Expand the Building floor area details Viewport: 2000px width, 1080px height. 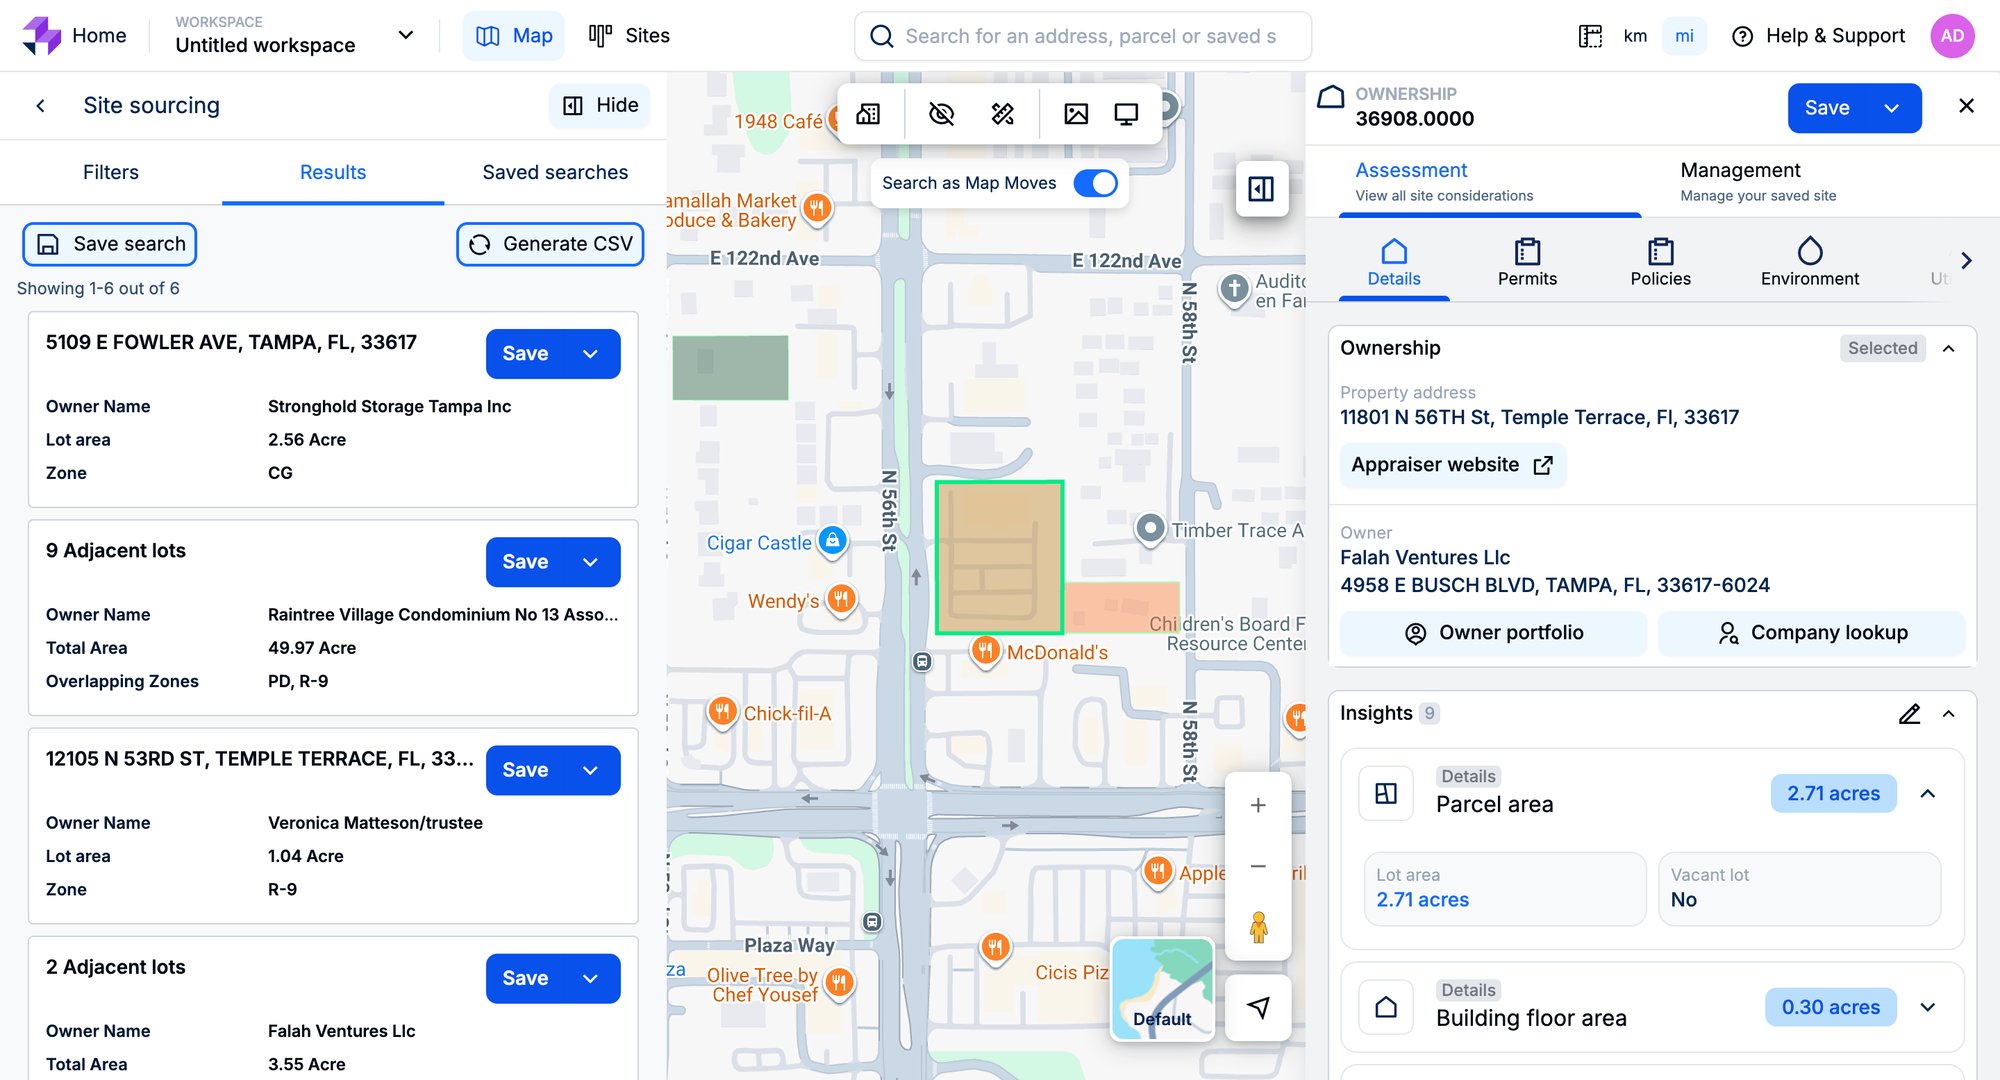1926,1008
